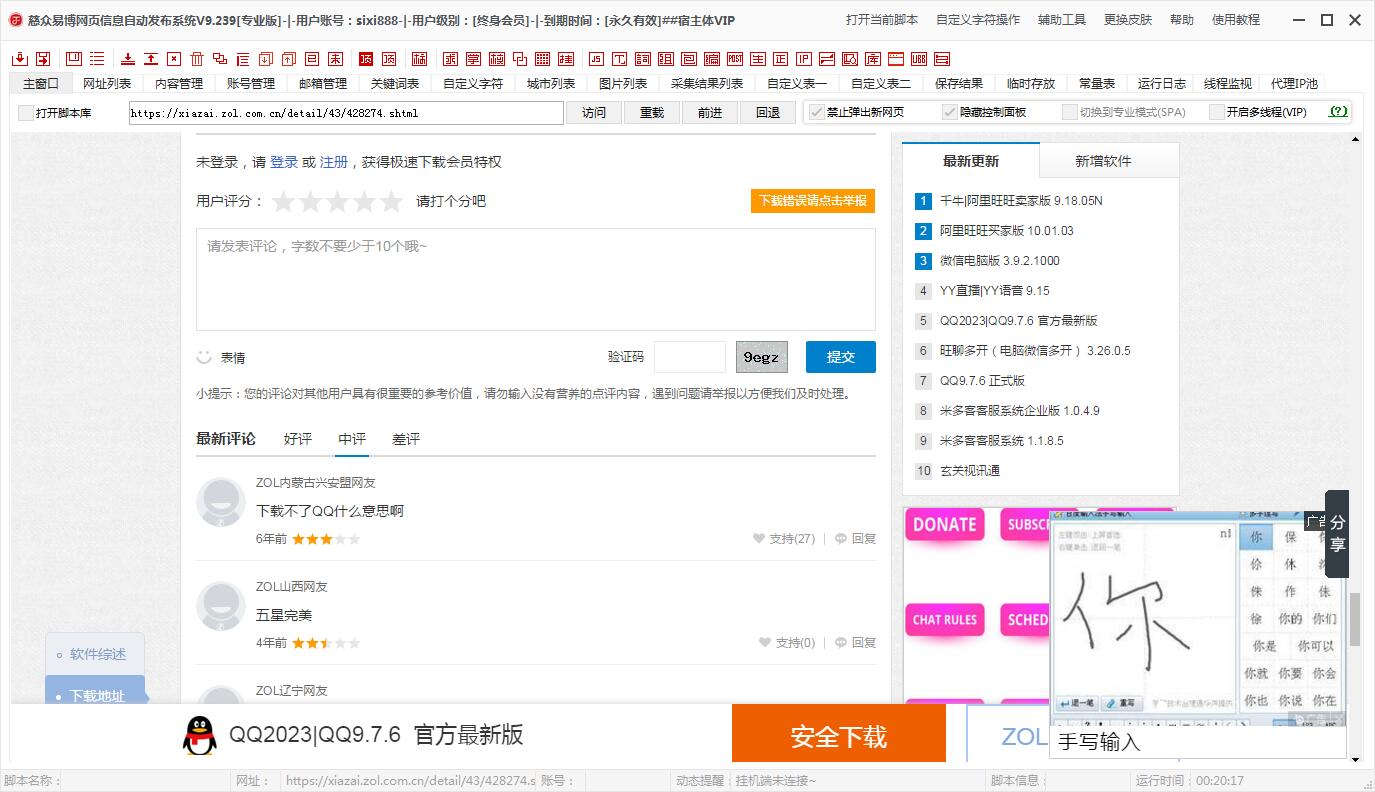
Task: Click the browser window toolbar icon
Action: tap(896, 59)
